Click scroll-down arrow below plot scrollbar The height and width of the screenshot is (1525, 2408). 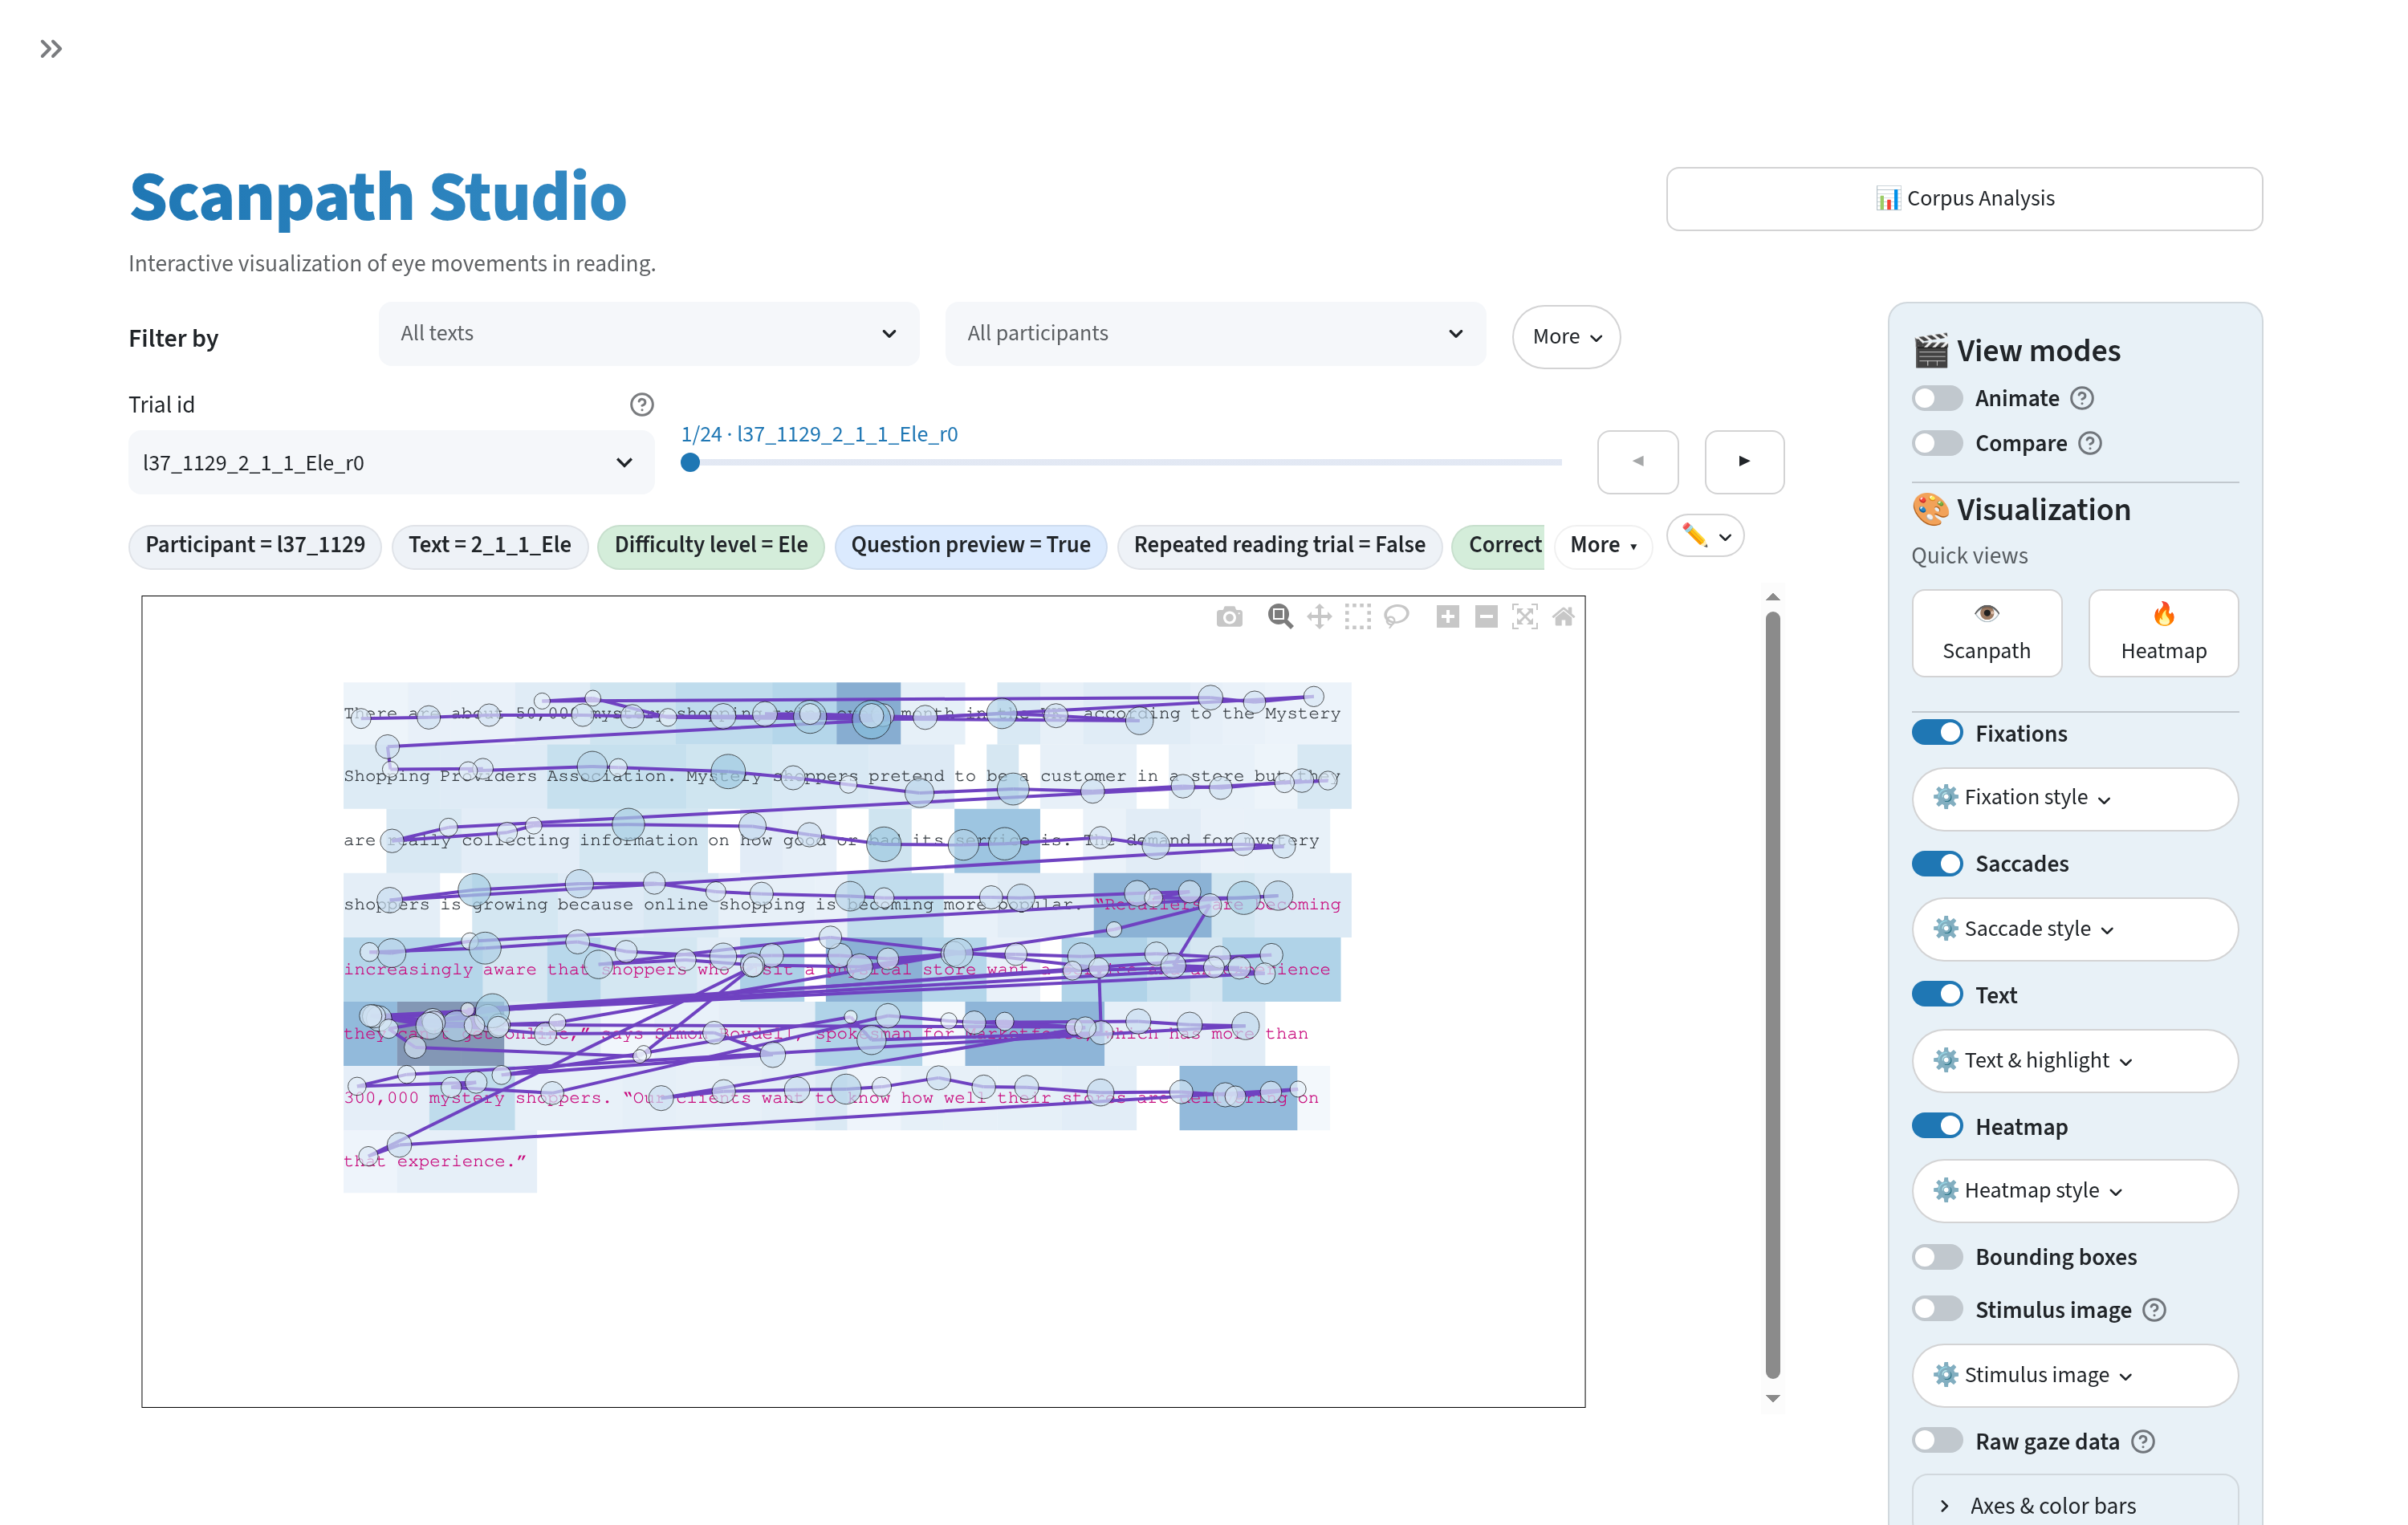(x=1772, y=1398)
